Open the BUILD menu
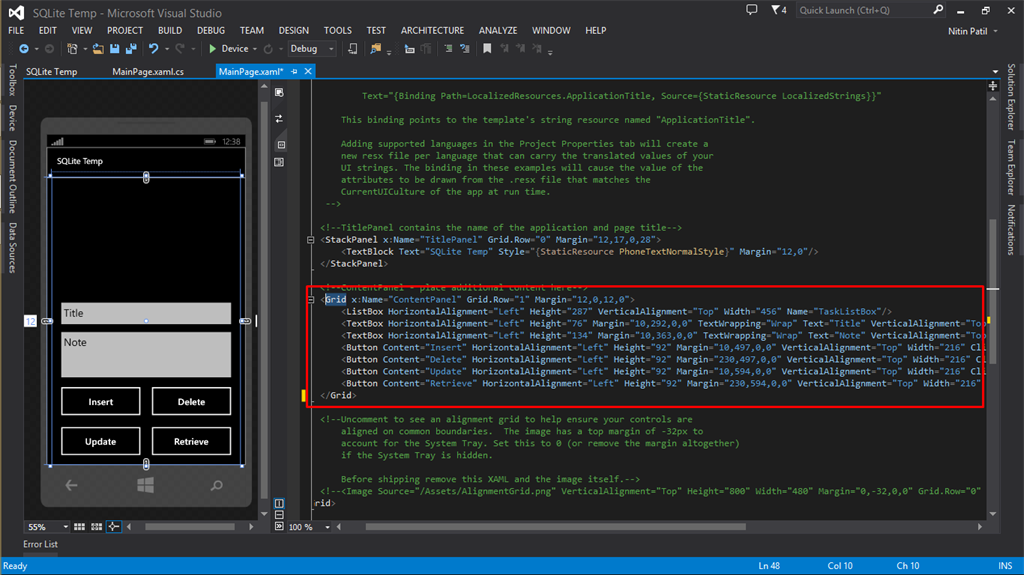This screenshot has height=575, width=1024. click(x=169, y=31)
